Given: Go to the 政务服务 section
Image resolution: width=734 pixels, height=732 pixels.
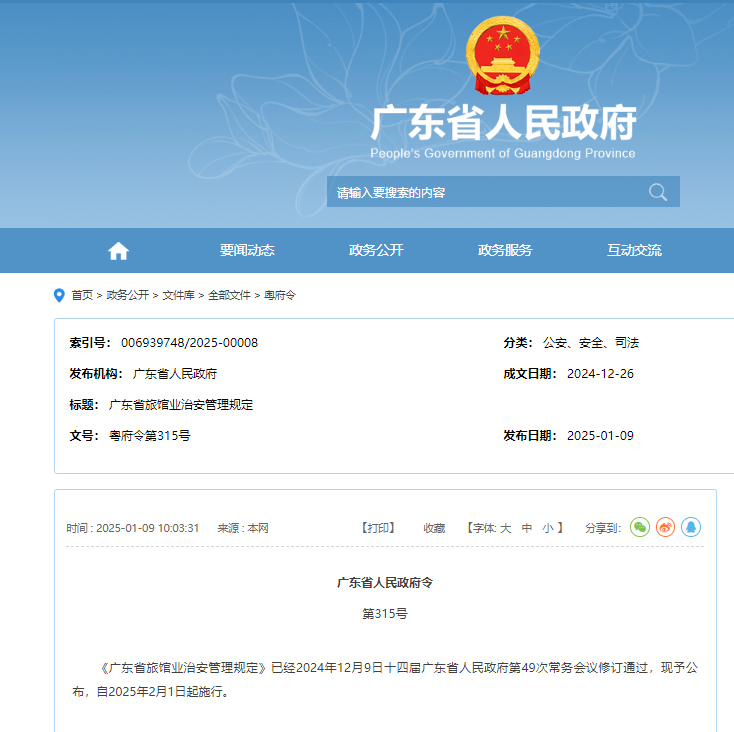Looking at the screenshot, I should coord(505,251).
